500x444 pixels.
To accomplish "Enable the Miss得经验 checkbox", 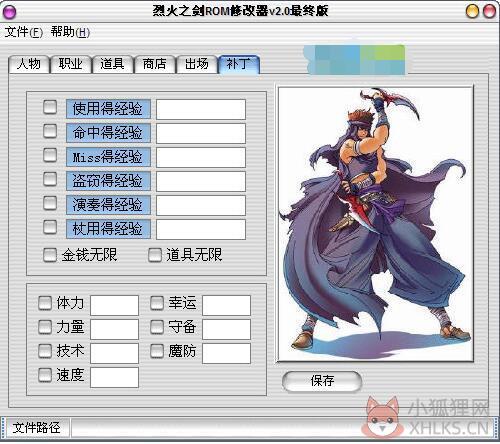I will [50, 155].
